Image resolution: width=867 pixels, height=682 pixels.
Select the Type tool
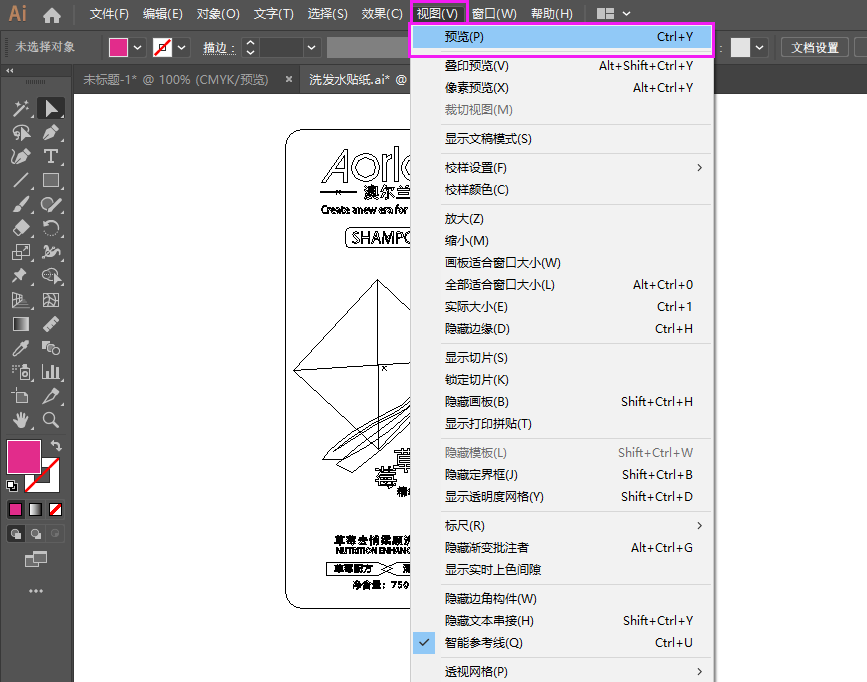coord(50,156)
